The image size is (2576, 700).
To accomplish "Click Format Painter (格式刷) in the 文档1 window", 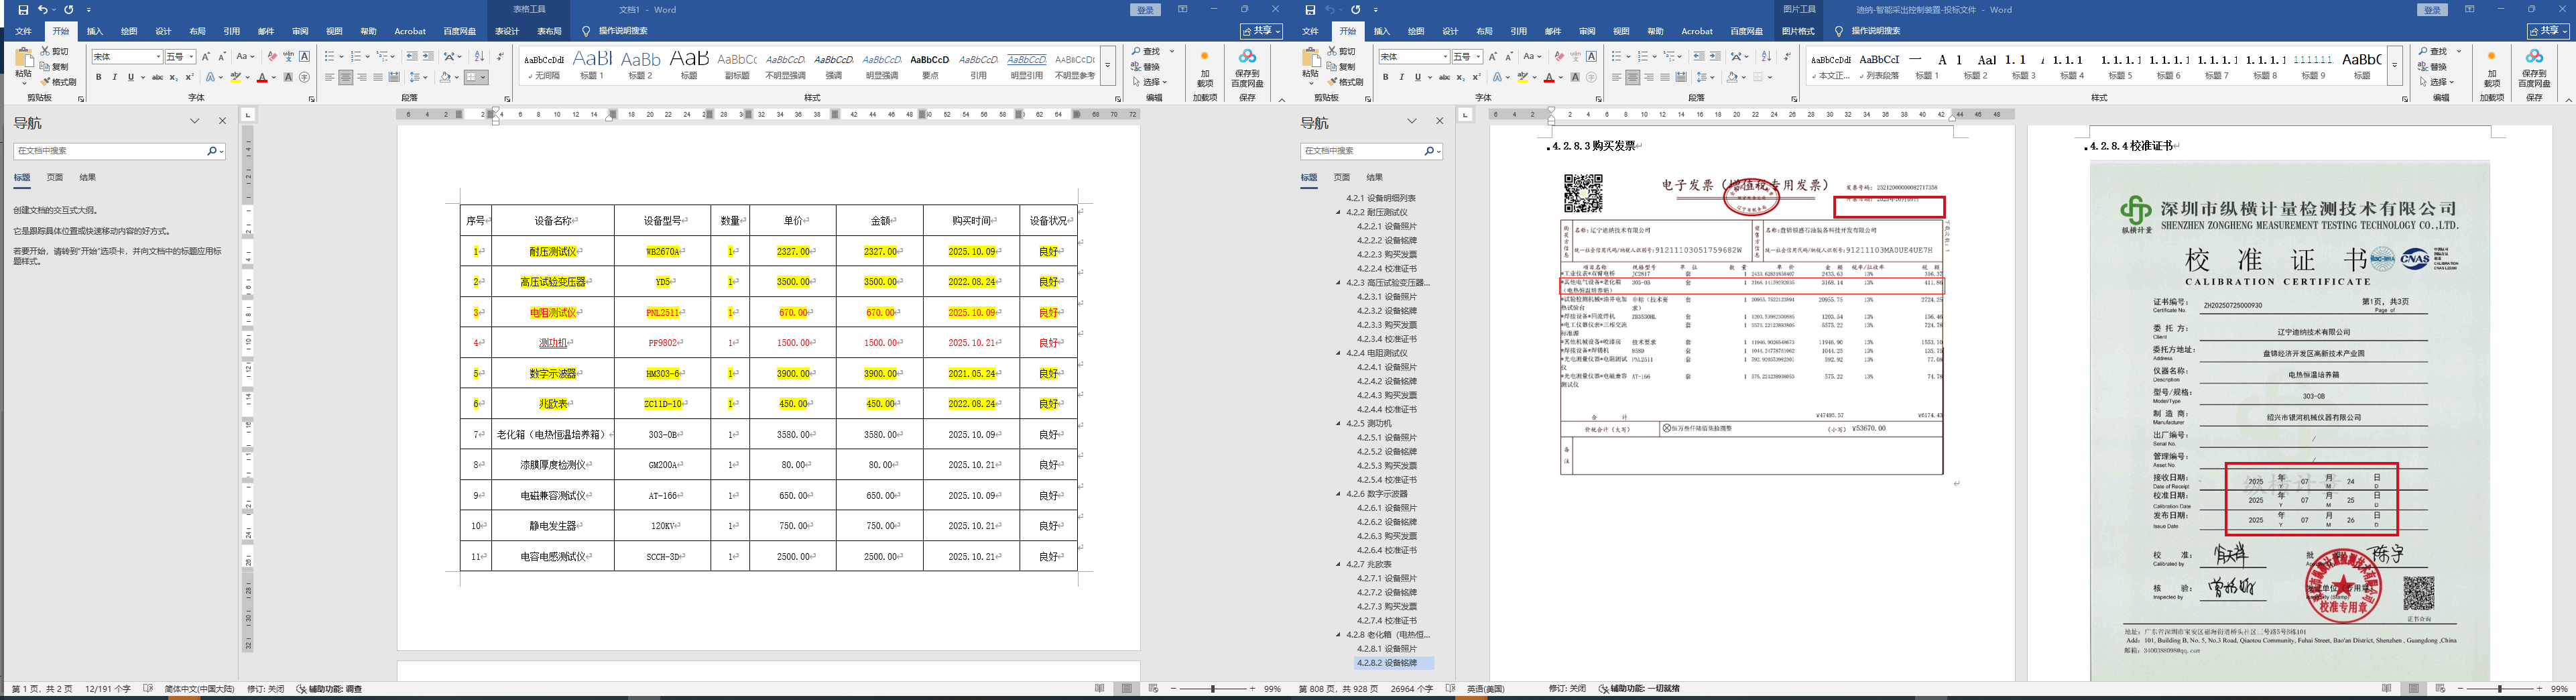I will coord(58,82).
